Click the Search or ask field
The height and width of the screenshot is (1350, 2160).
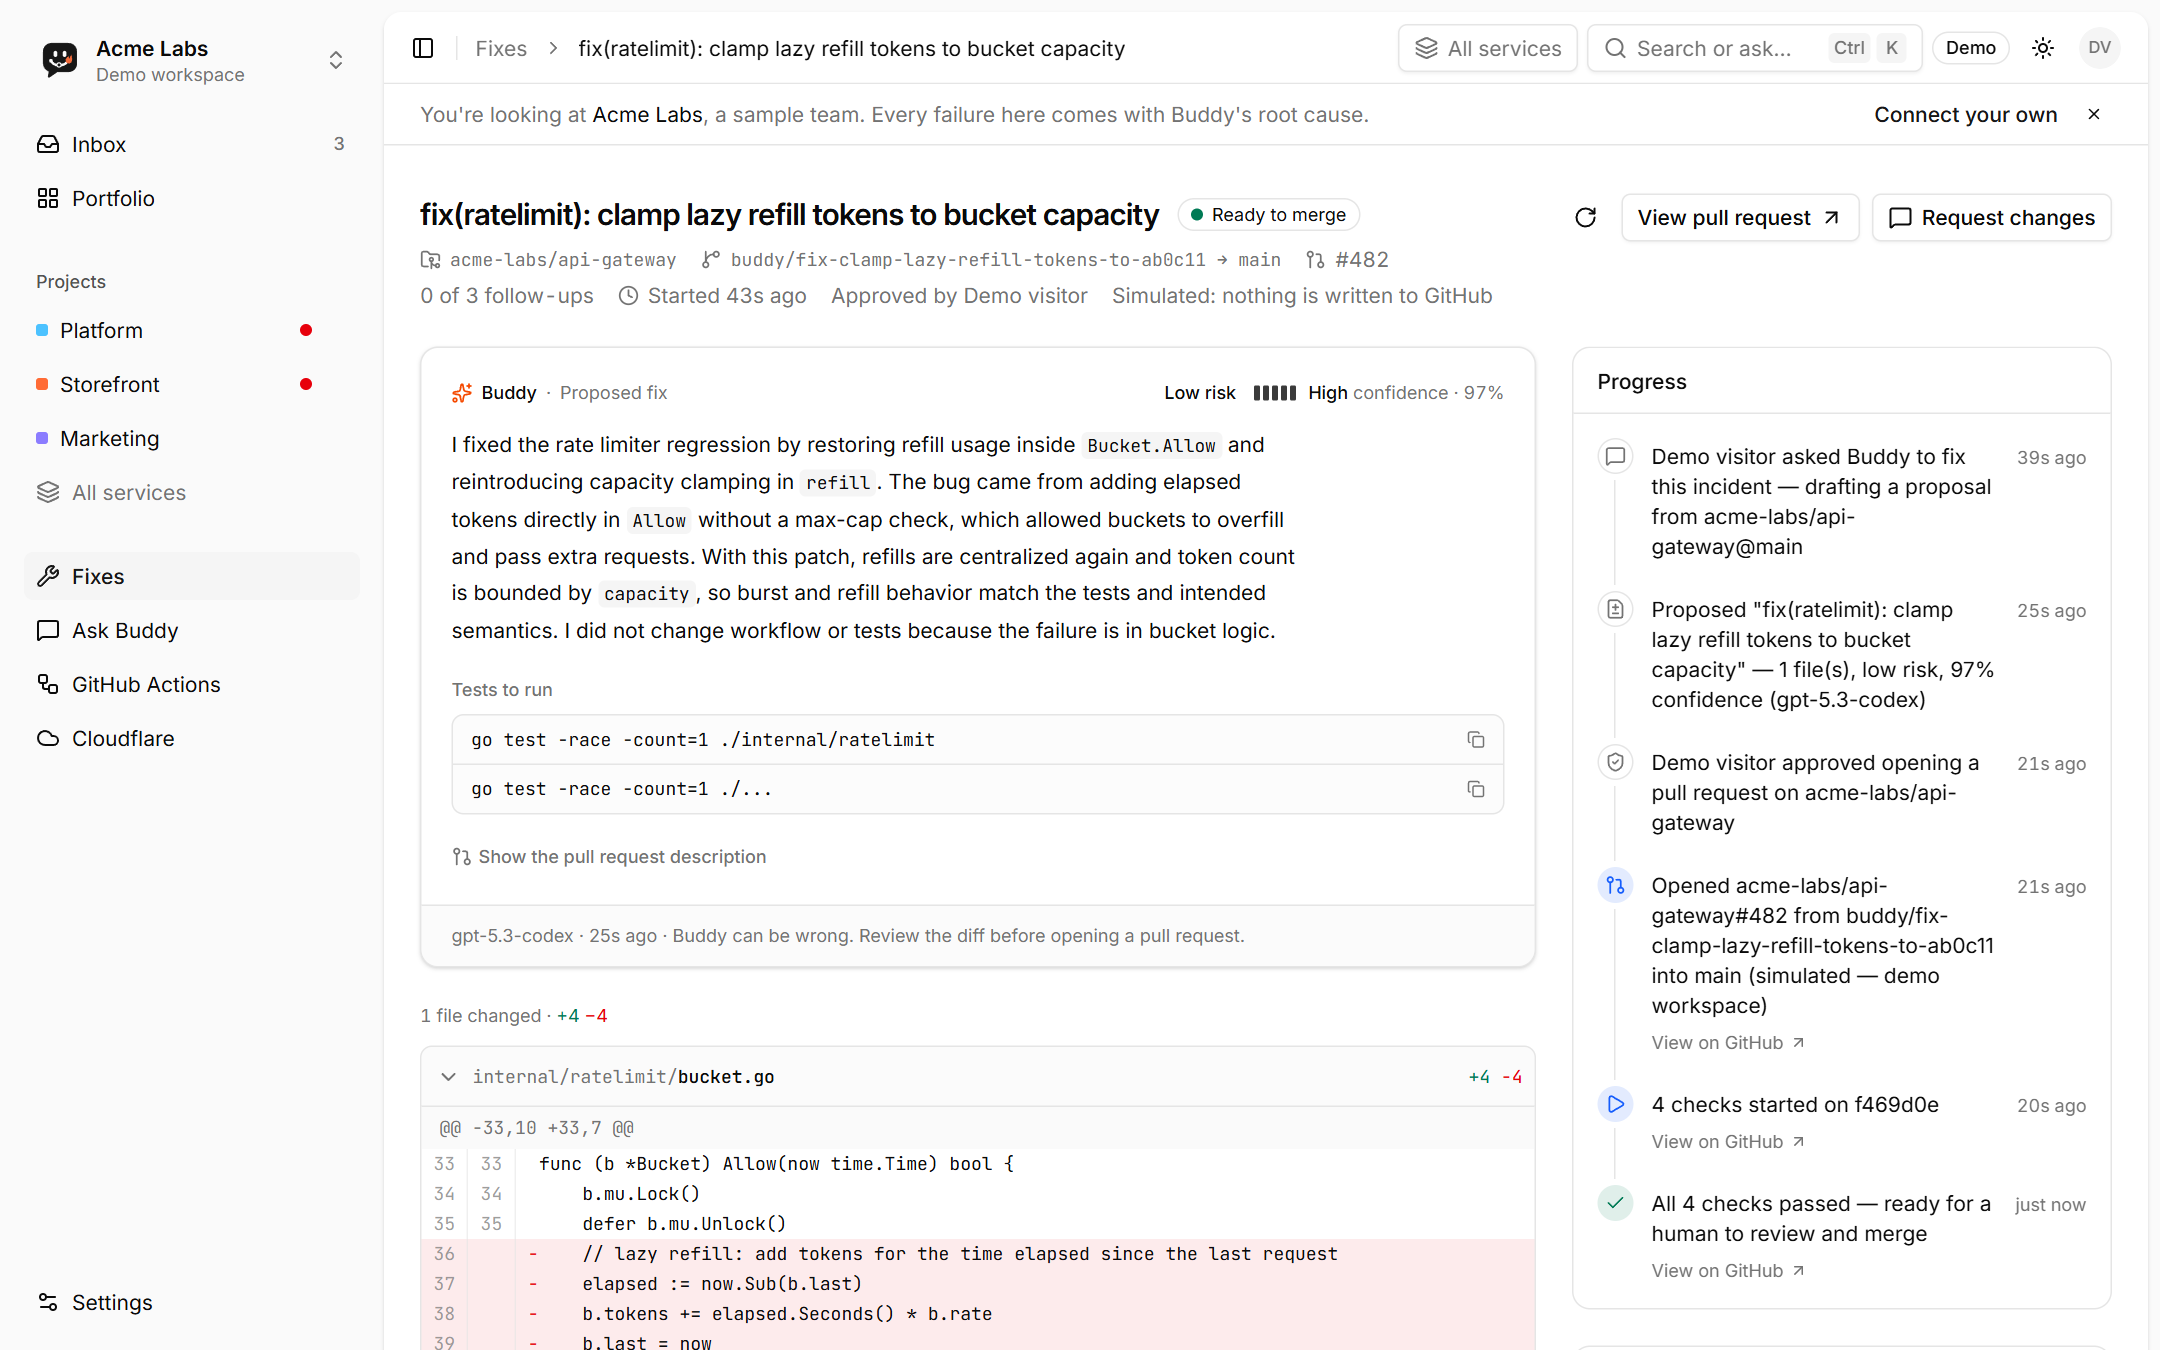point(1755,48)
